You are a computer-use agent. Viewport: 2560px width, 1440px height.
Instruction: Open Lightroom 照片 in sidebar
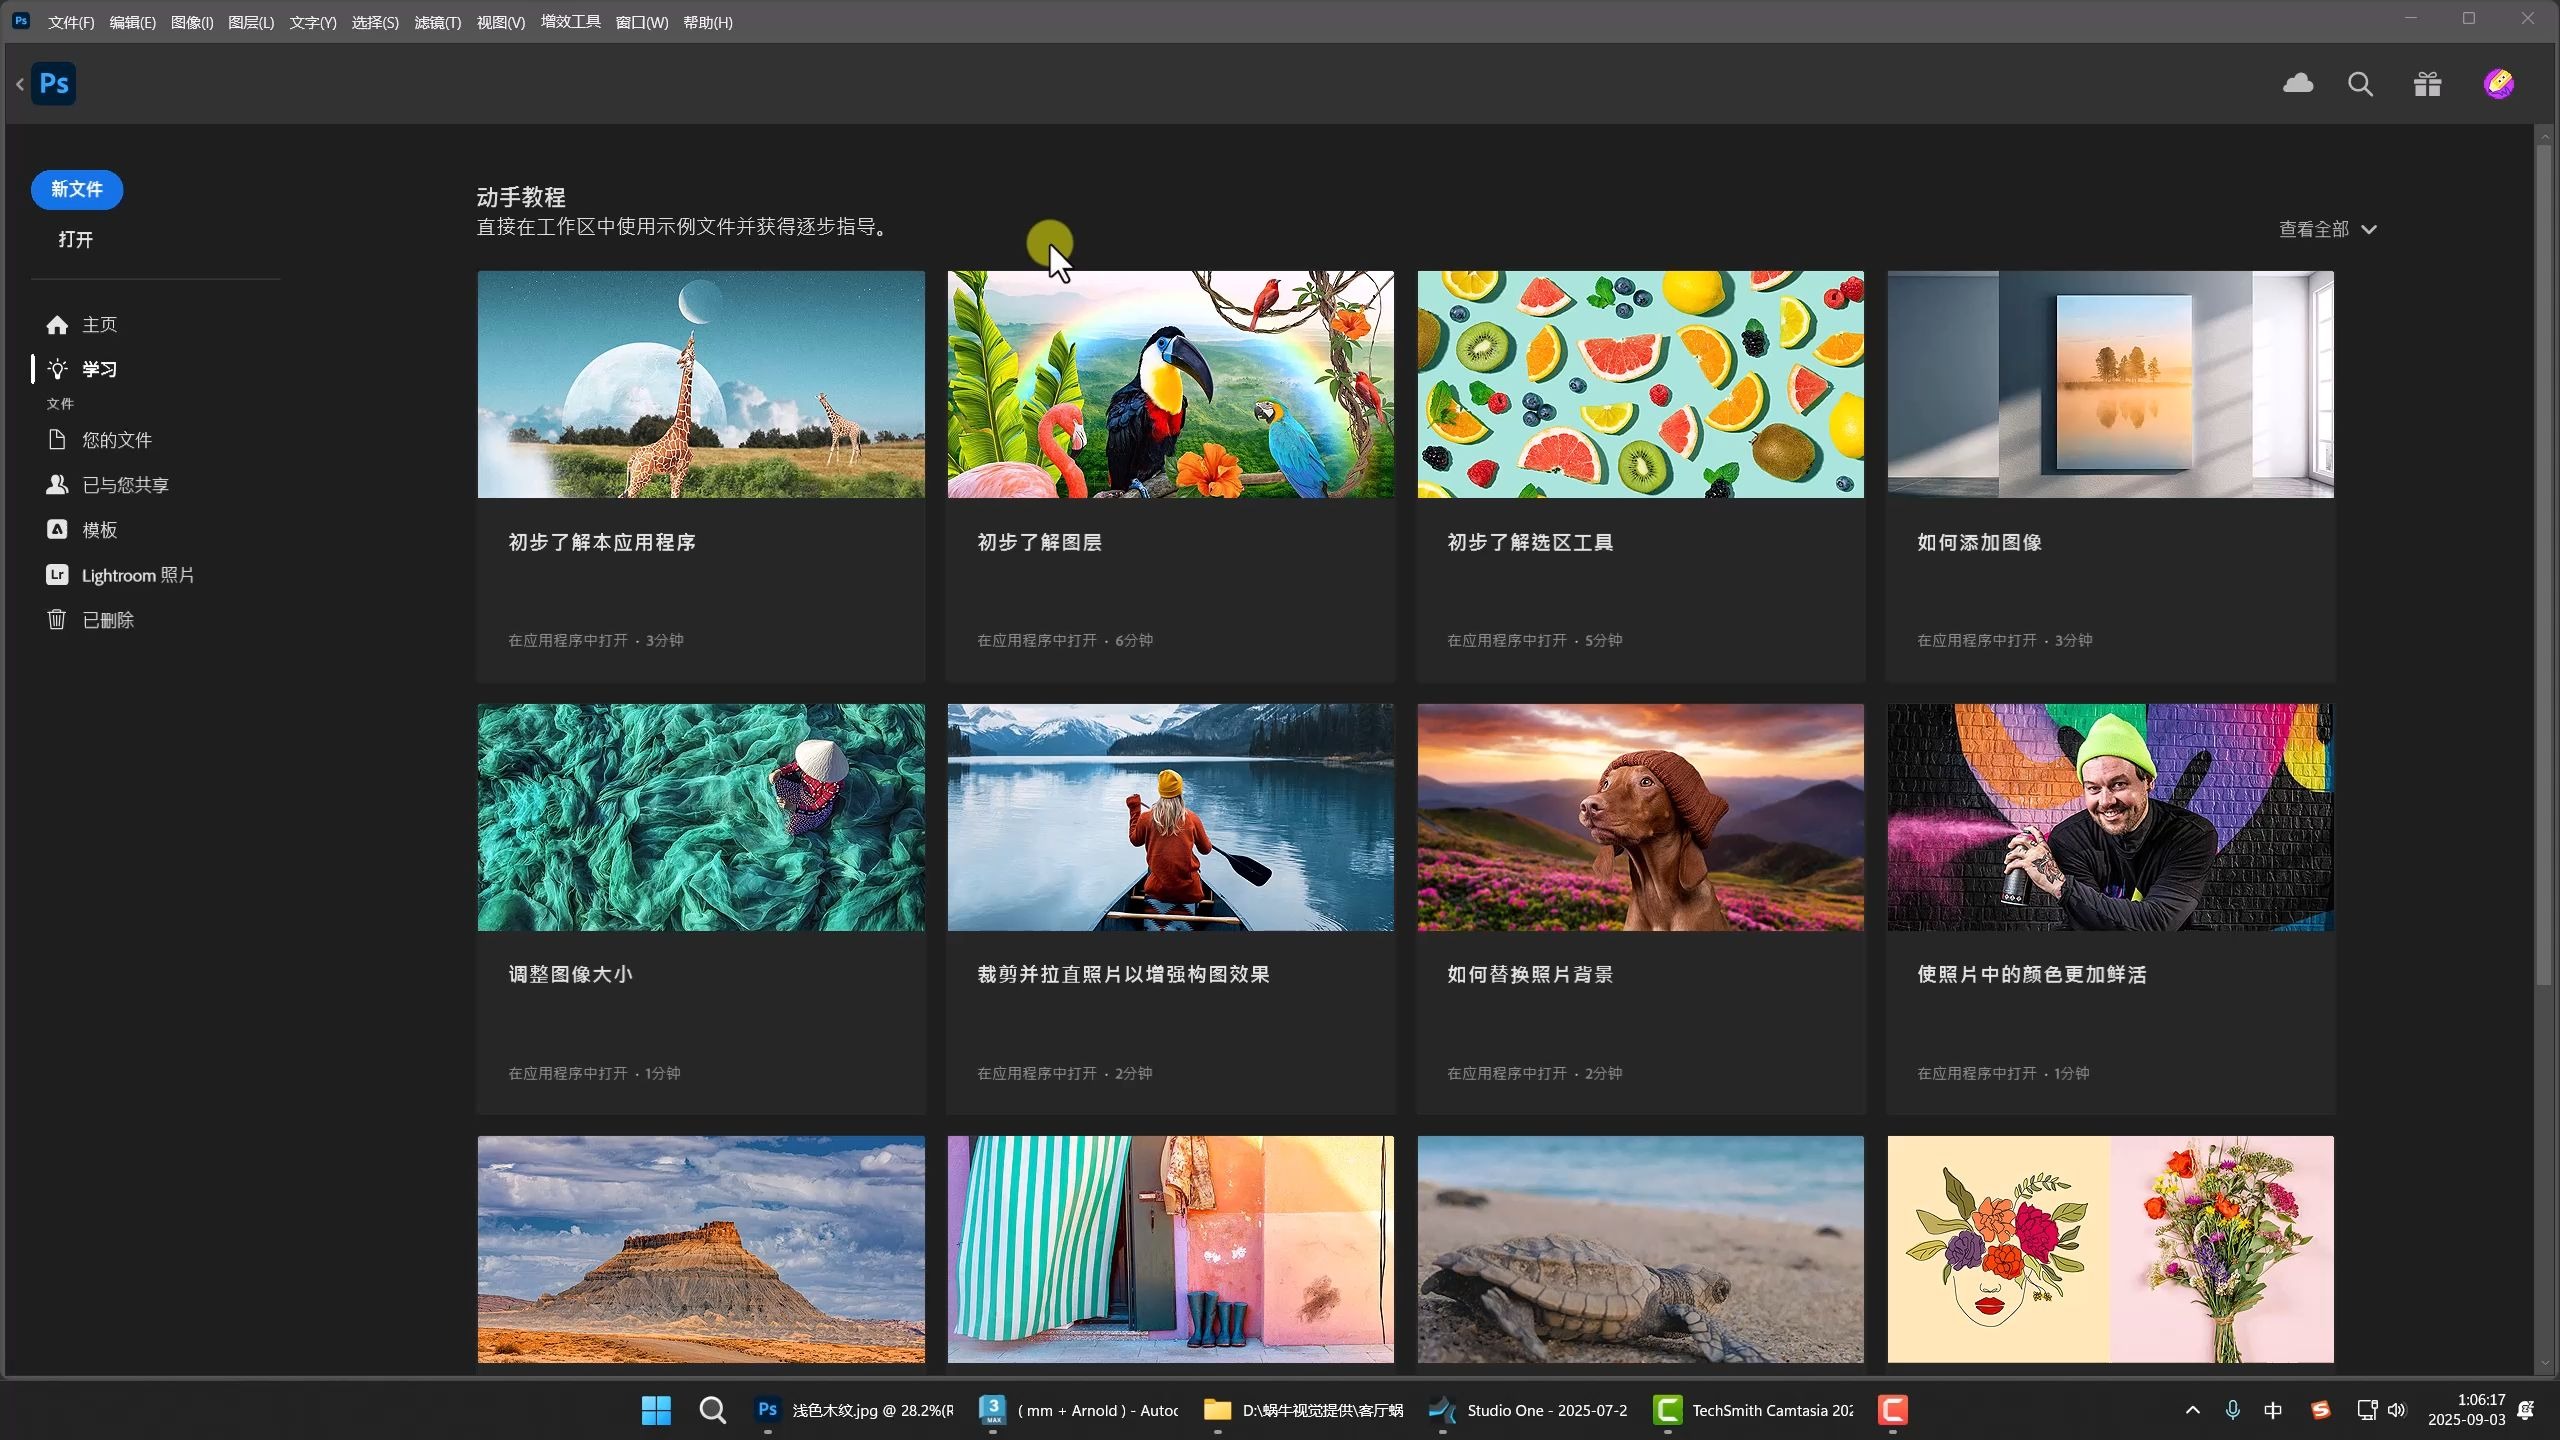[x=120, y=575]
